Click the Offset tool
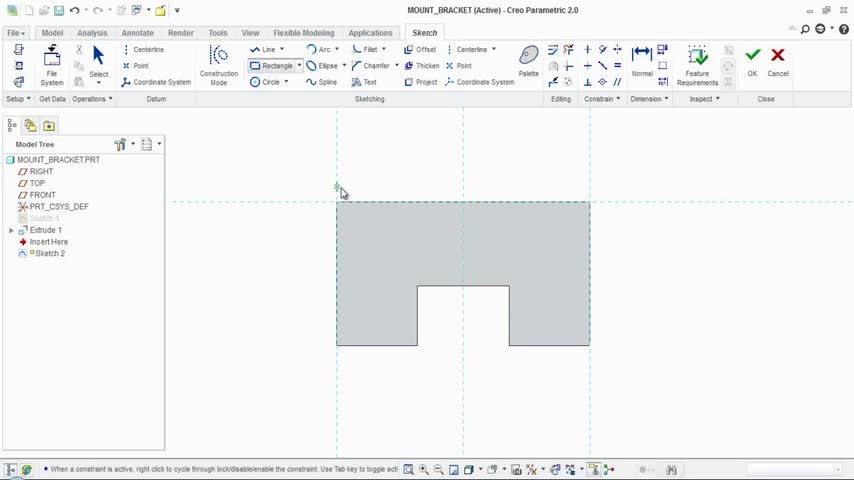The height and width of the screenshot is (480, 854). point(420,50)
